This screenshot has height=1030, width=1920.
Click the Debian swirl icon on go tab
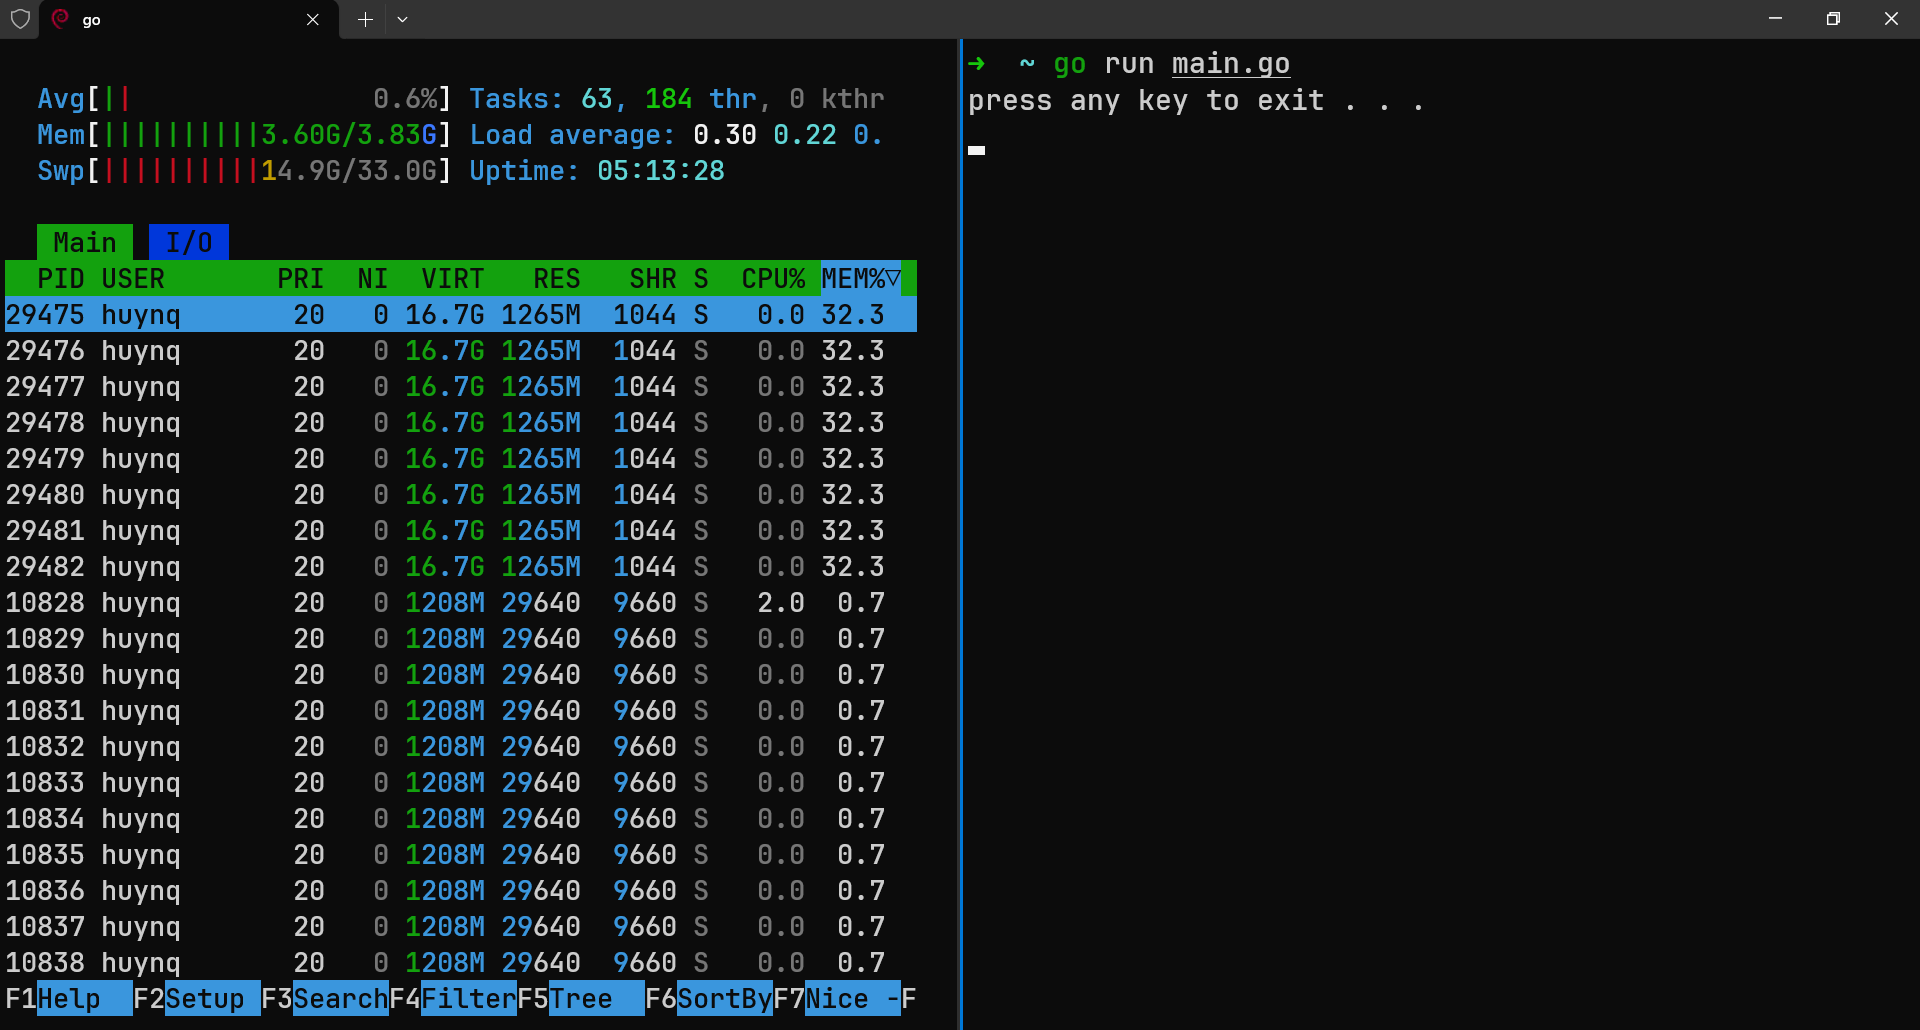[x=60, y=19]
